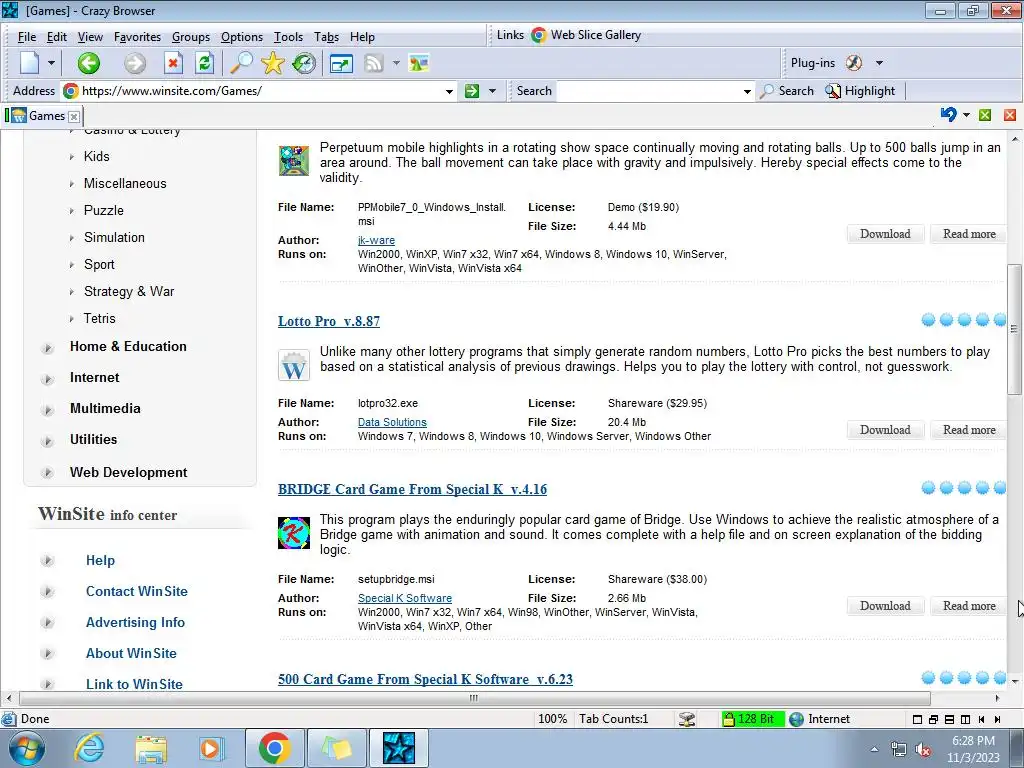Click the green Back arrow button
This screenshot has height=768, width=1024.
pyautogui.click(x=89, y=63)
